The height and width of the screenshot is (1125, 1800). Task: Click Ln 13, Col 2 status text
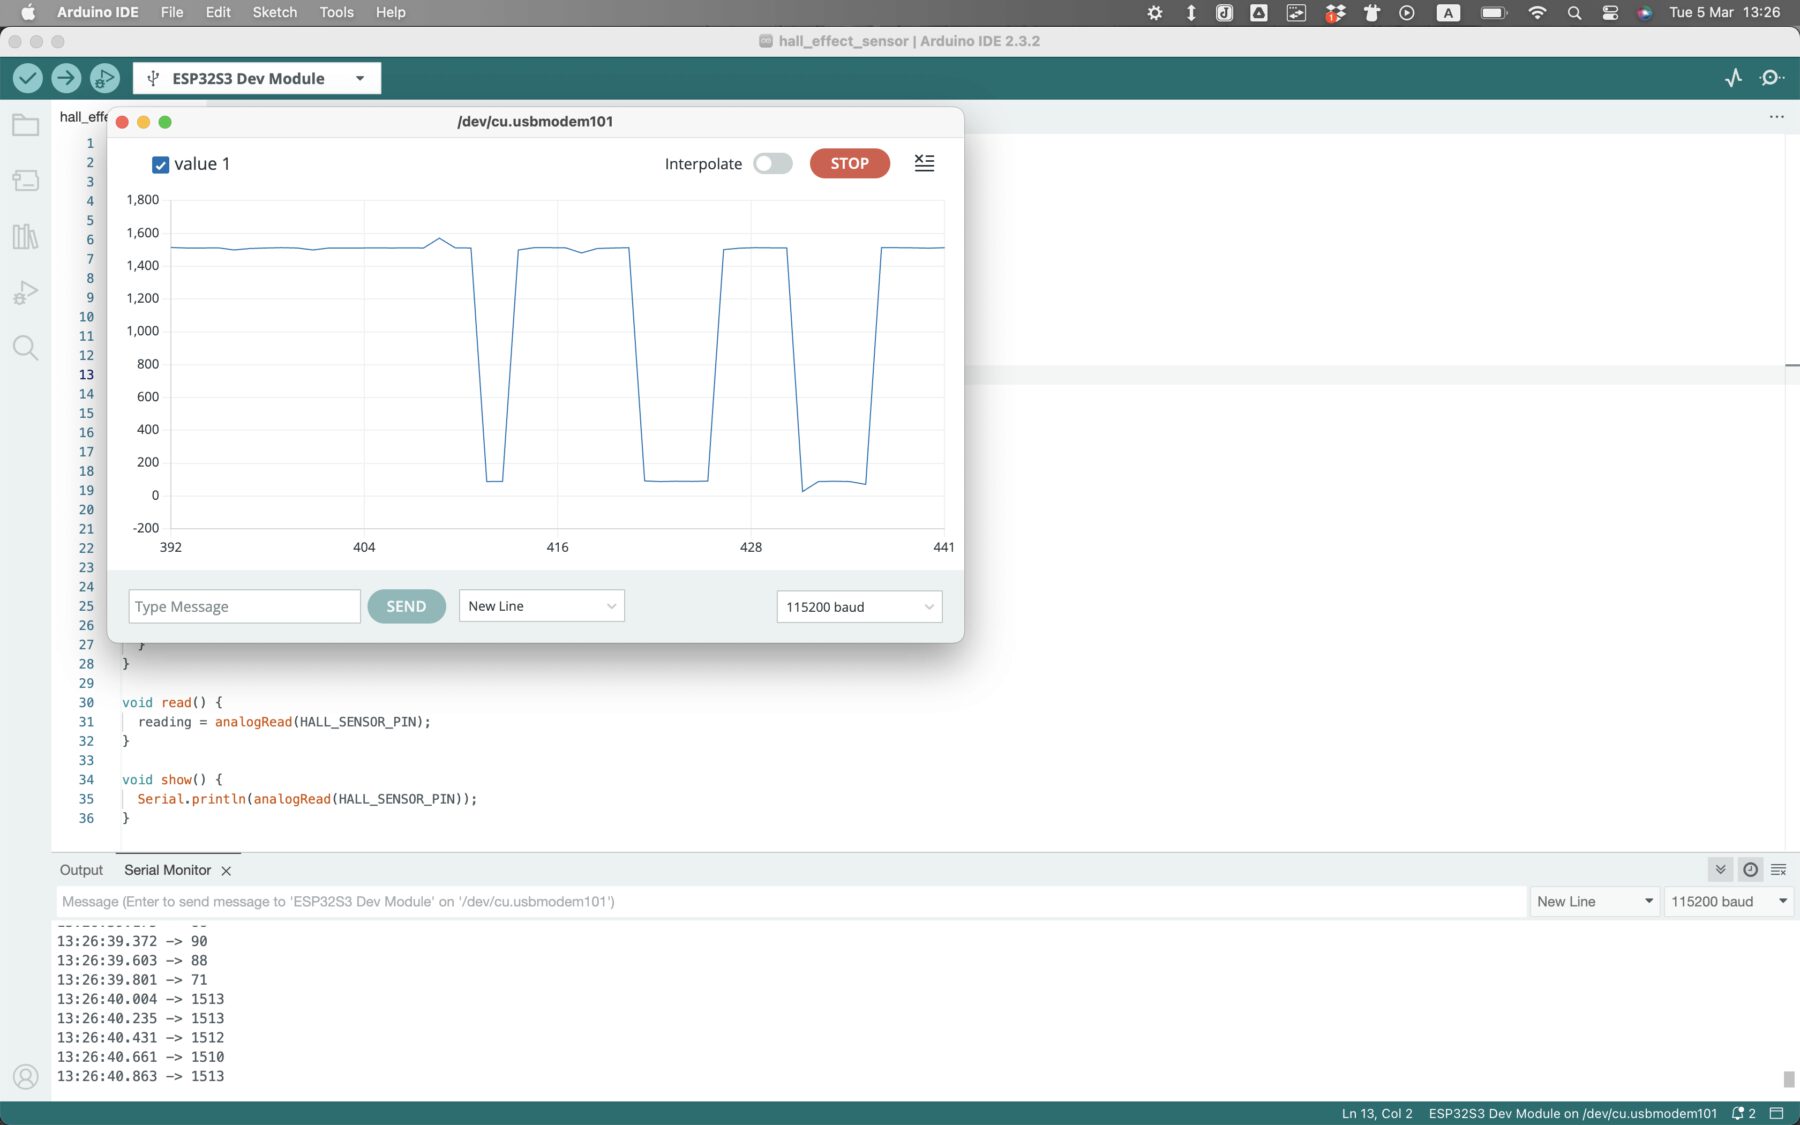coord(1377,1113)
